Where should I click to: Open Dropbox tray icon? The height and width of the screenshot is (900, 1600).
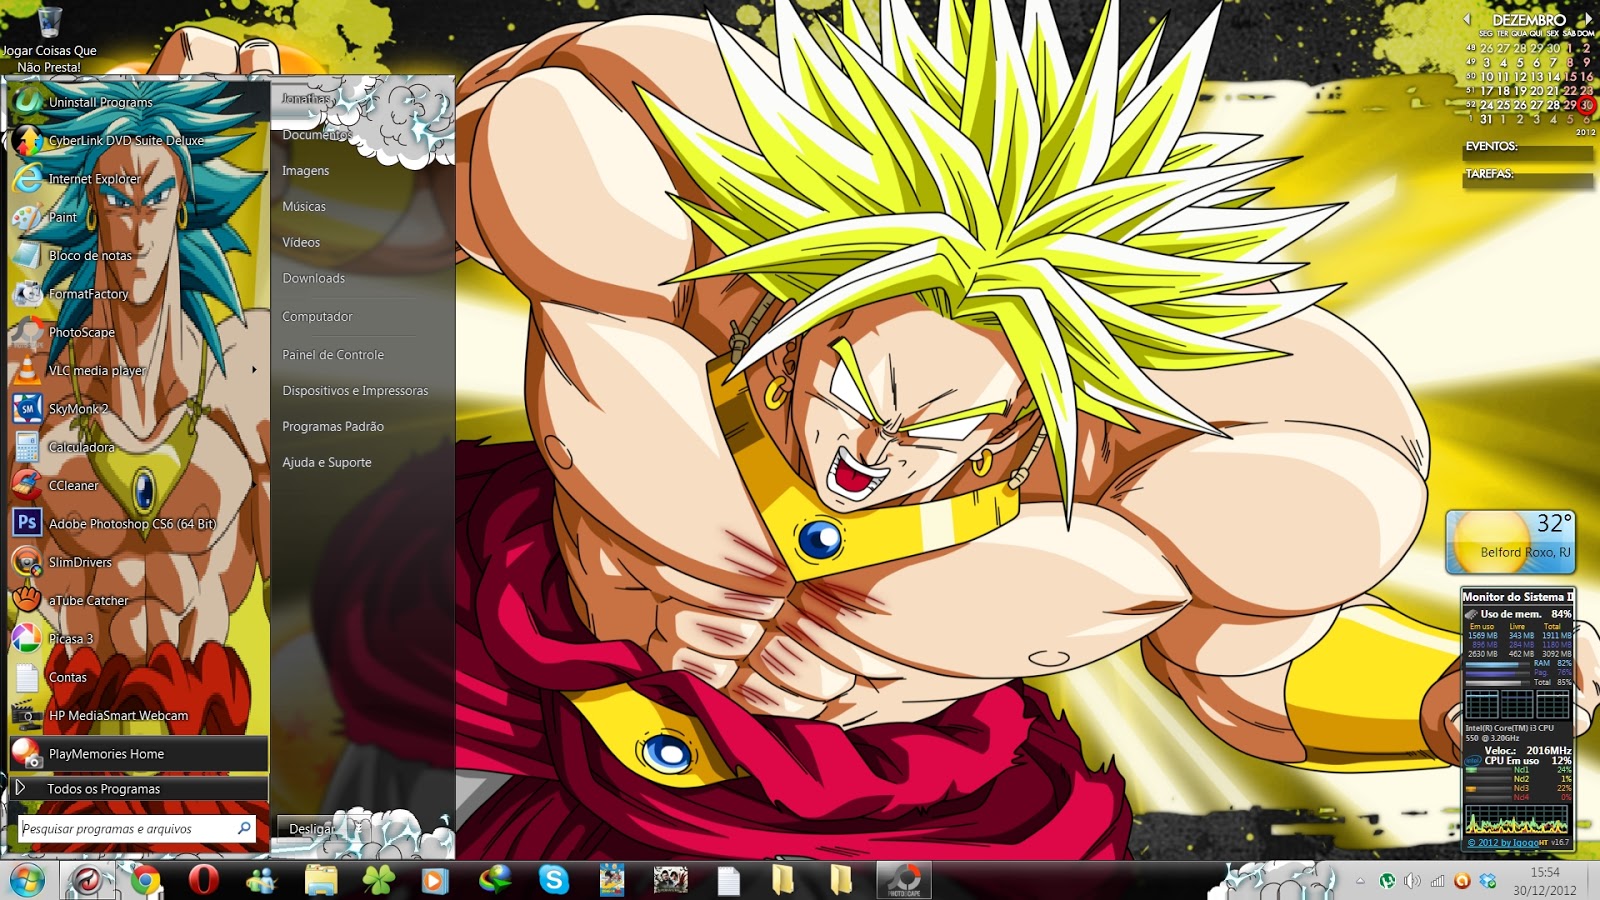[1488, 881]
